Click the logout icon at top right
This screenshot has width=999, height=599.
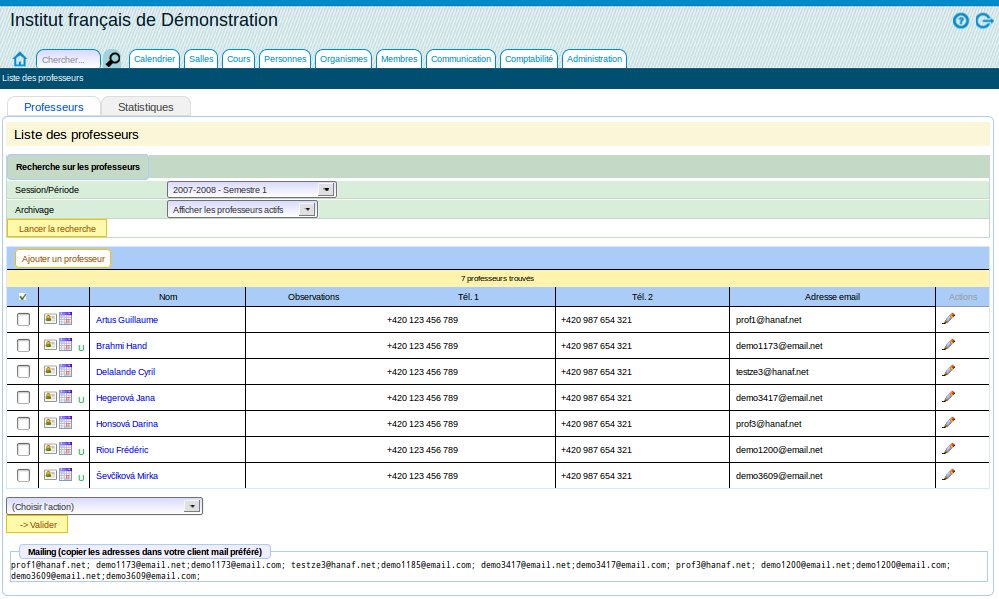tap(984, 21)
